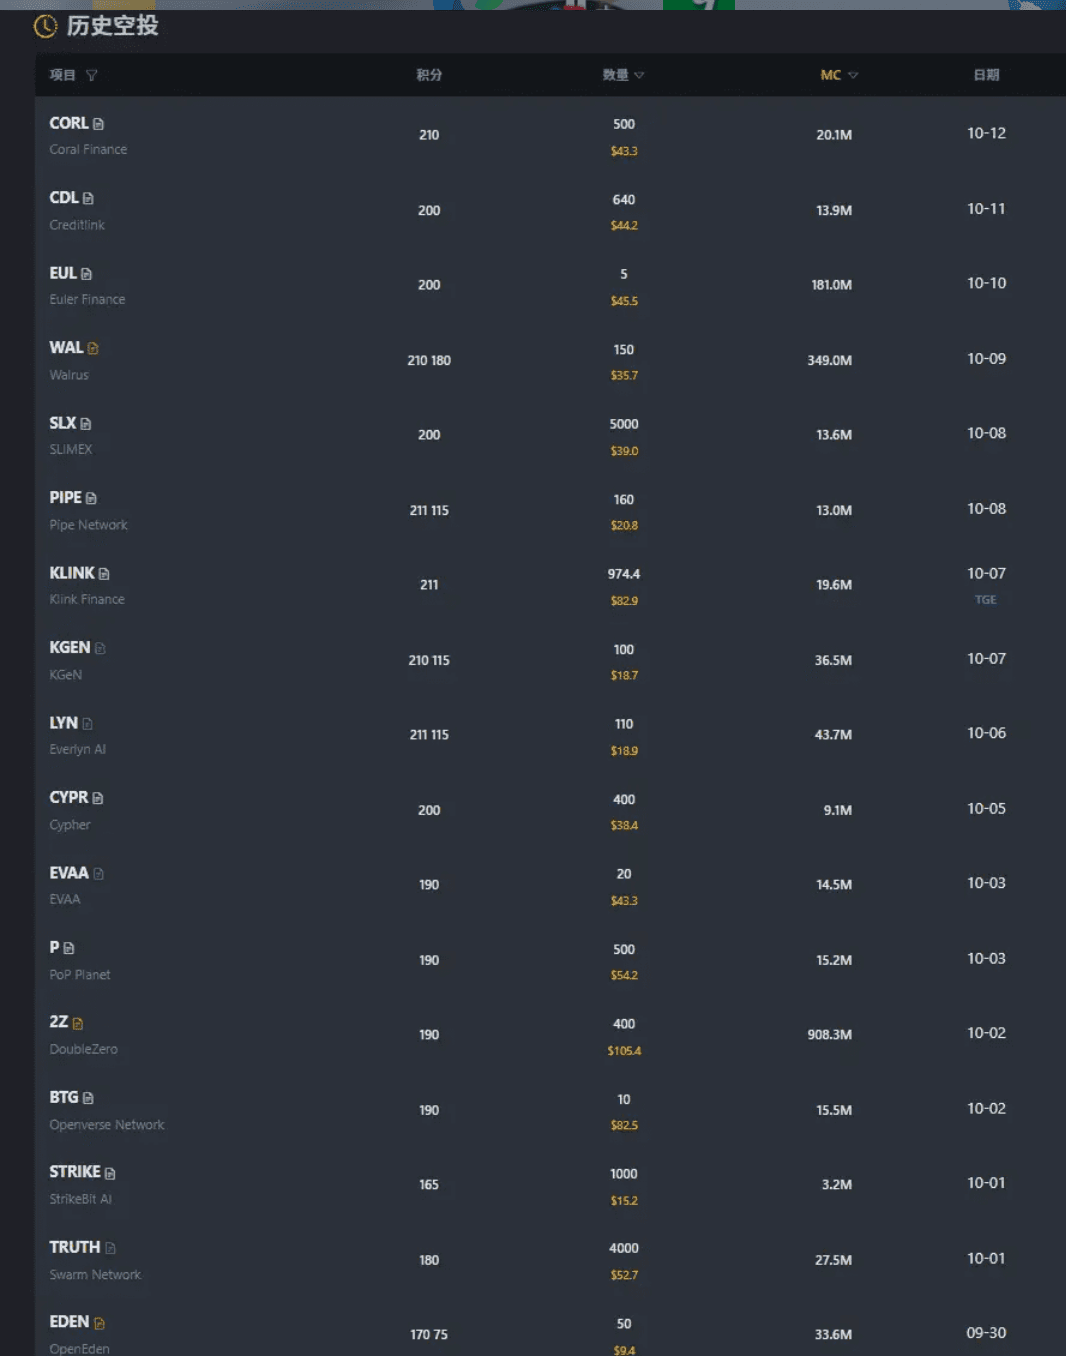Image resolution: width=1066 pixels, height=1356 pixels.
Task: Click the yellow icon next to 2Z
Action: [78, 1023]
